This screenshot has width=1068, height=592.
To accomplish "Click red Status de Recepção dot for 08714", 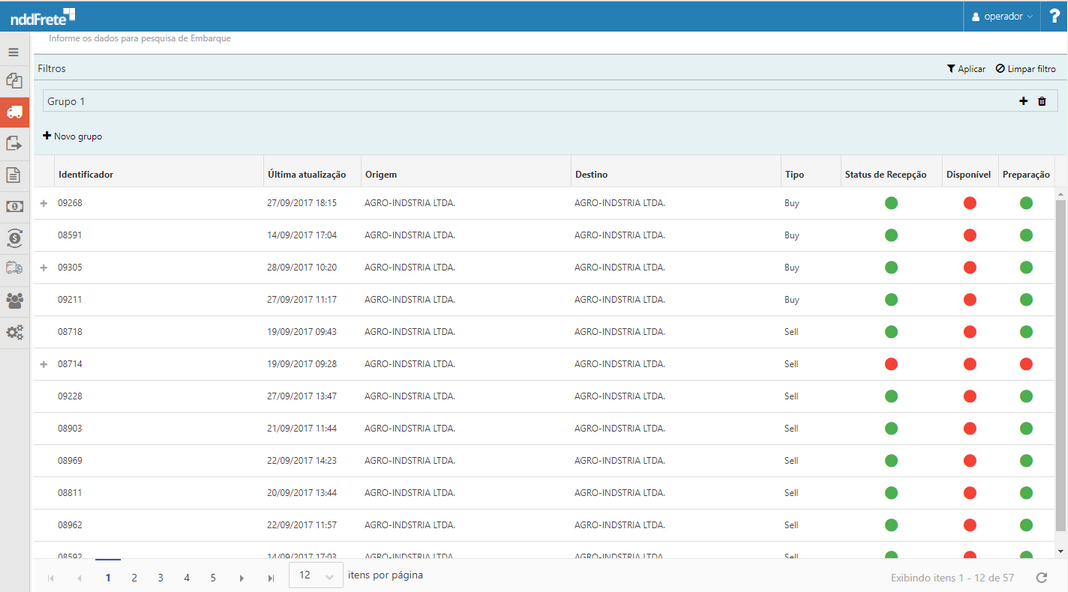I will (891, 364).
